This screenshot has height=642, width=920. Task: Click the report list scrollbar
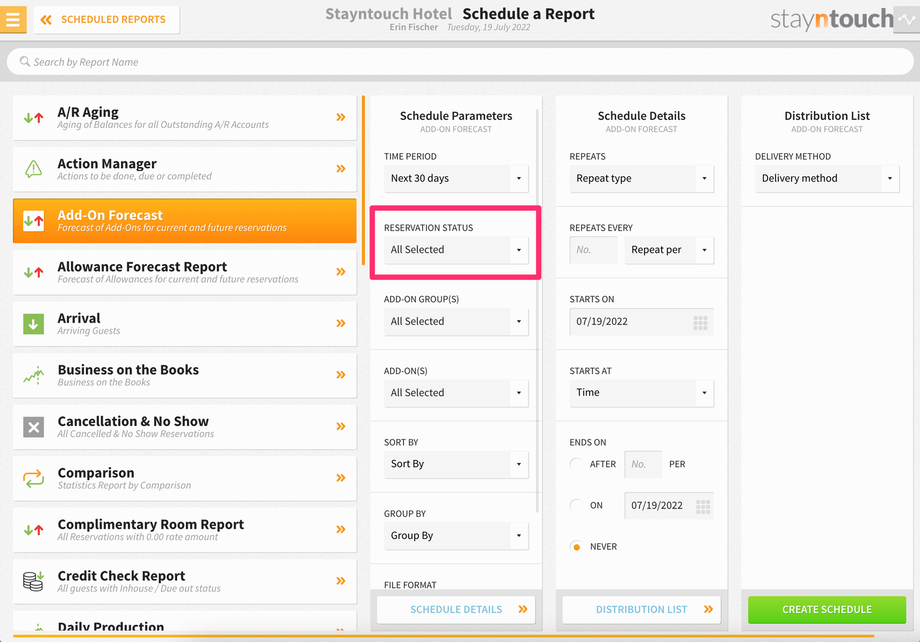364,181
